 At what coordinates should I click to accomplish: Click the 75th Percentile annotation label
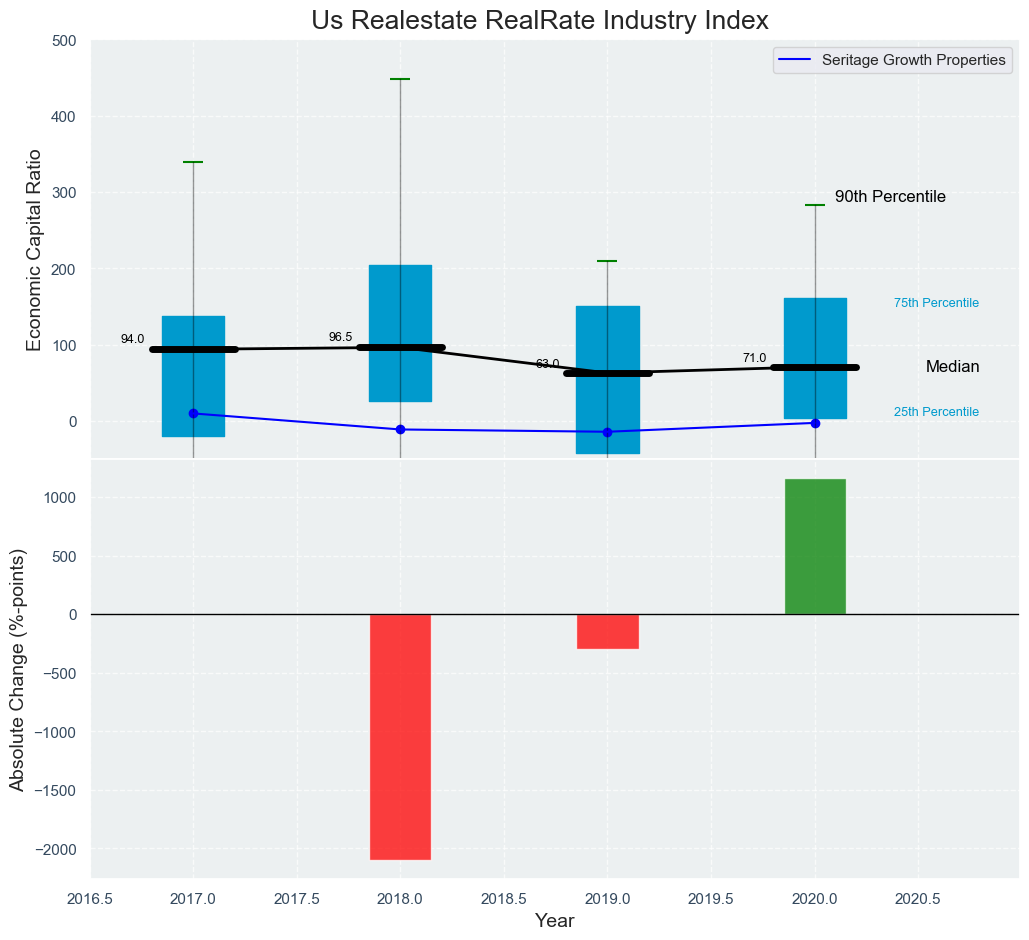click(936, 303)
